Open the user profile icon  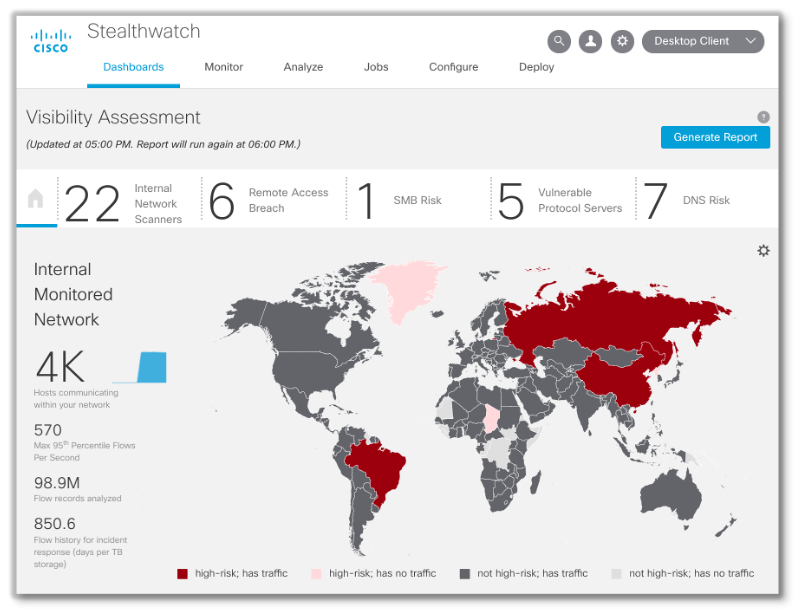[590, 41]
